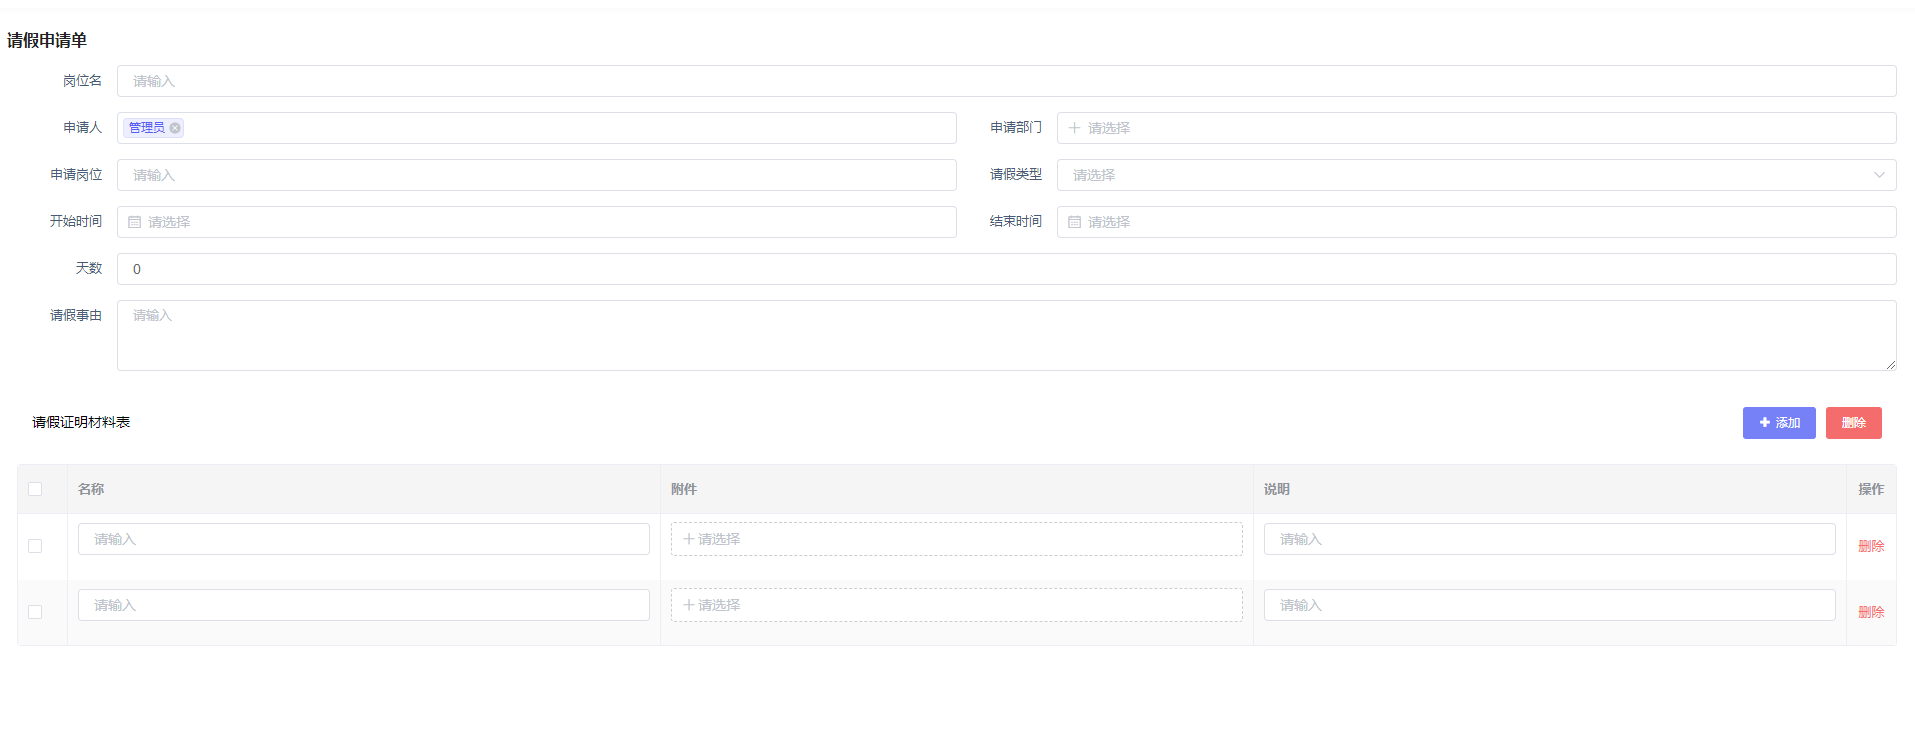Click calendar icon in 开始时间 field
1915x741 pixels.
point(135,222)
